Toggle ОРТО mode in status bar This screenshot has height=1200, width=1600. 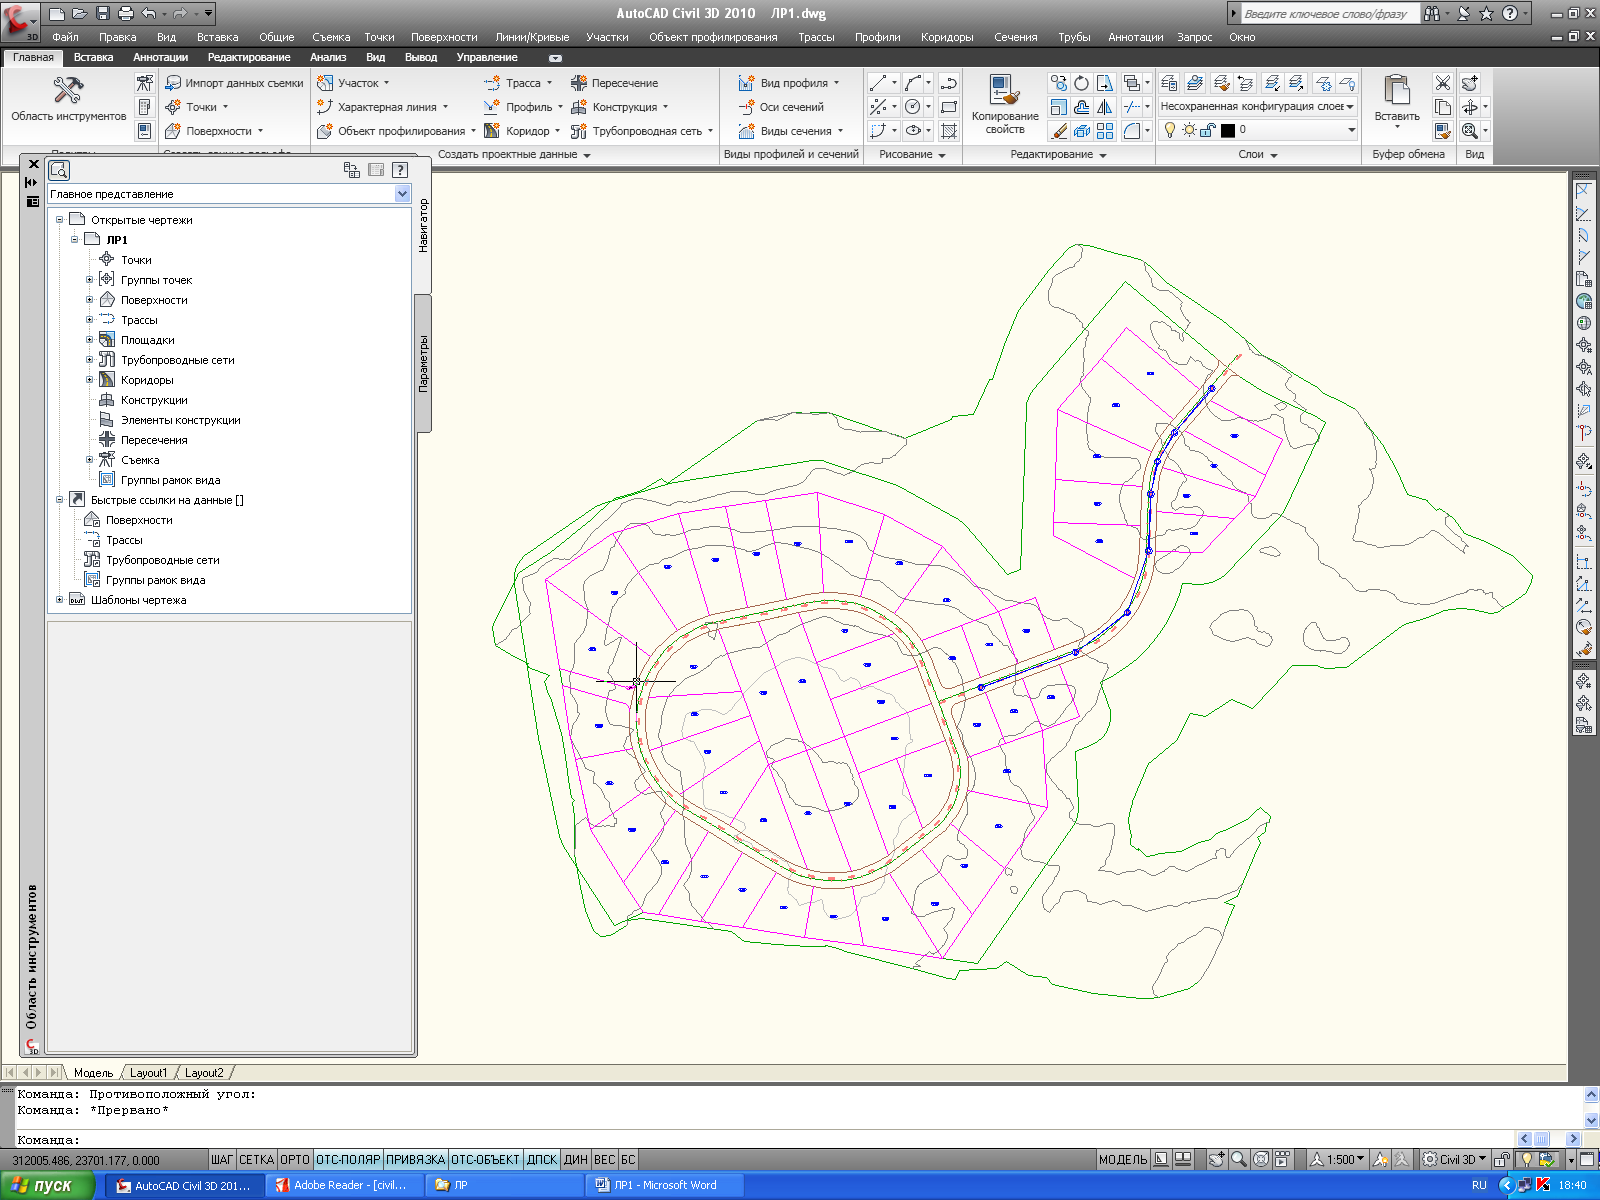pos(294,1160)
